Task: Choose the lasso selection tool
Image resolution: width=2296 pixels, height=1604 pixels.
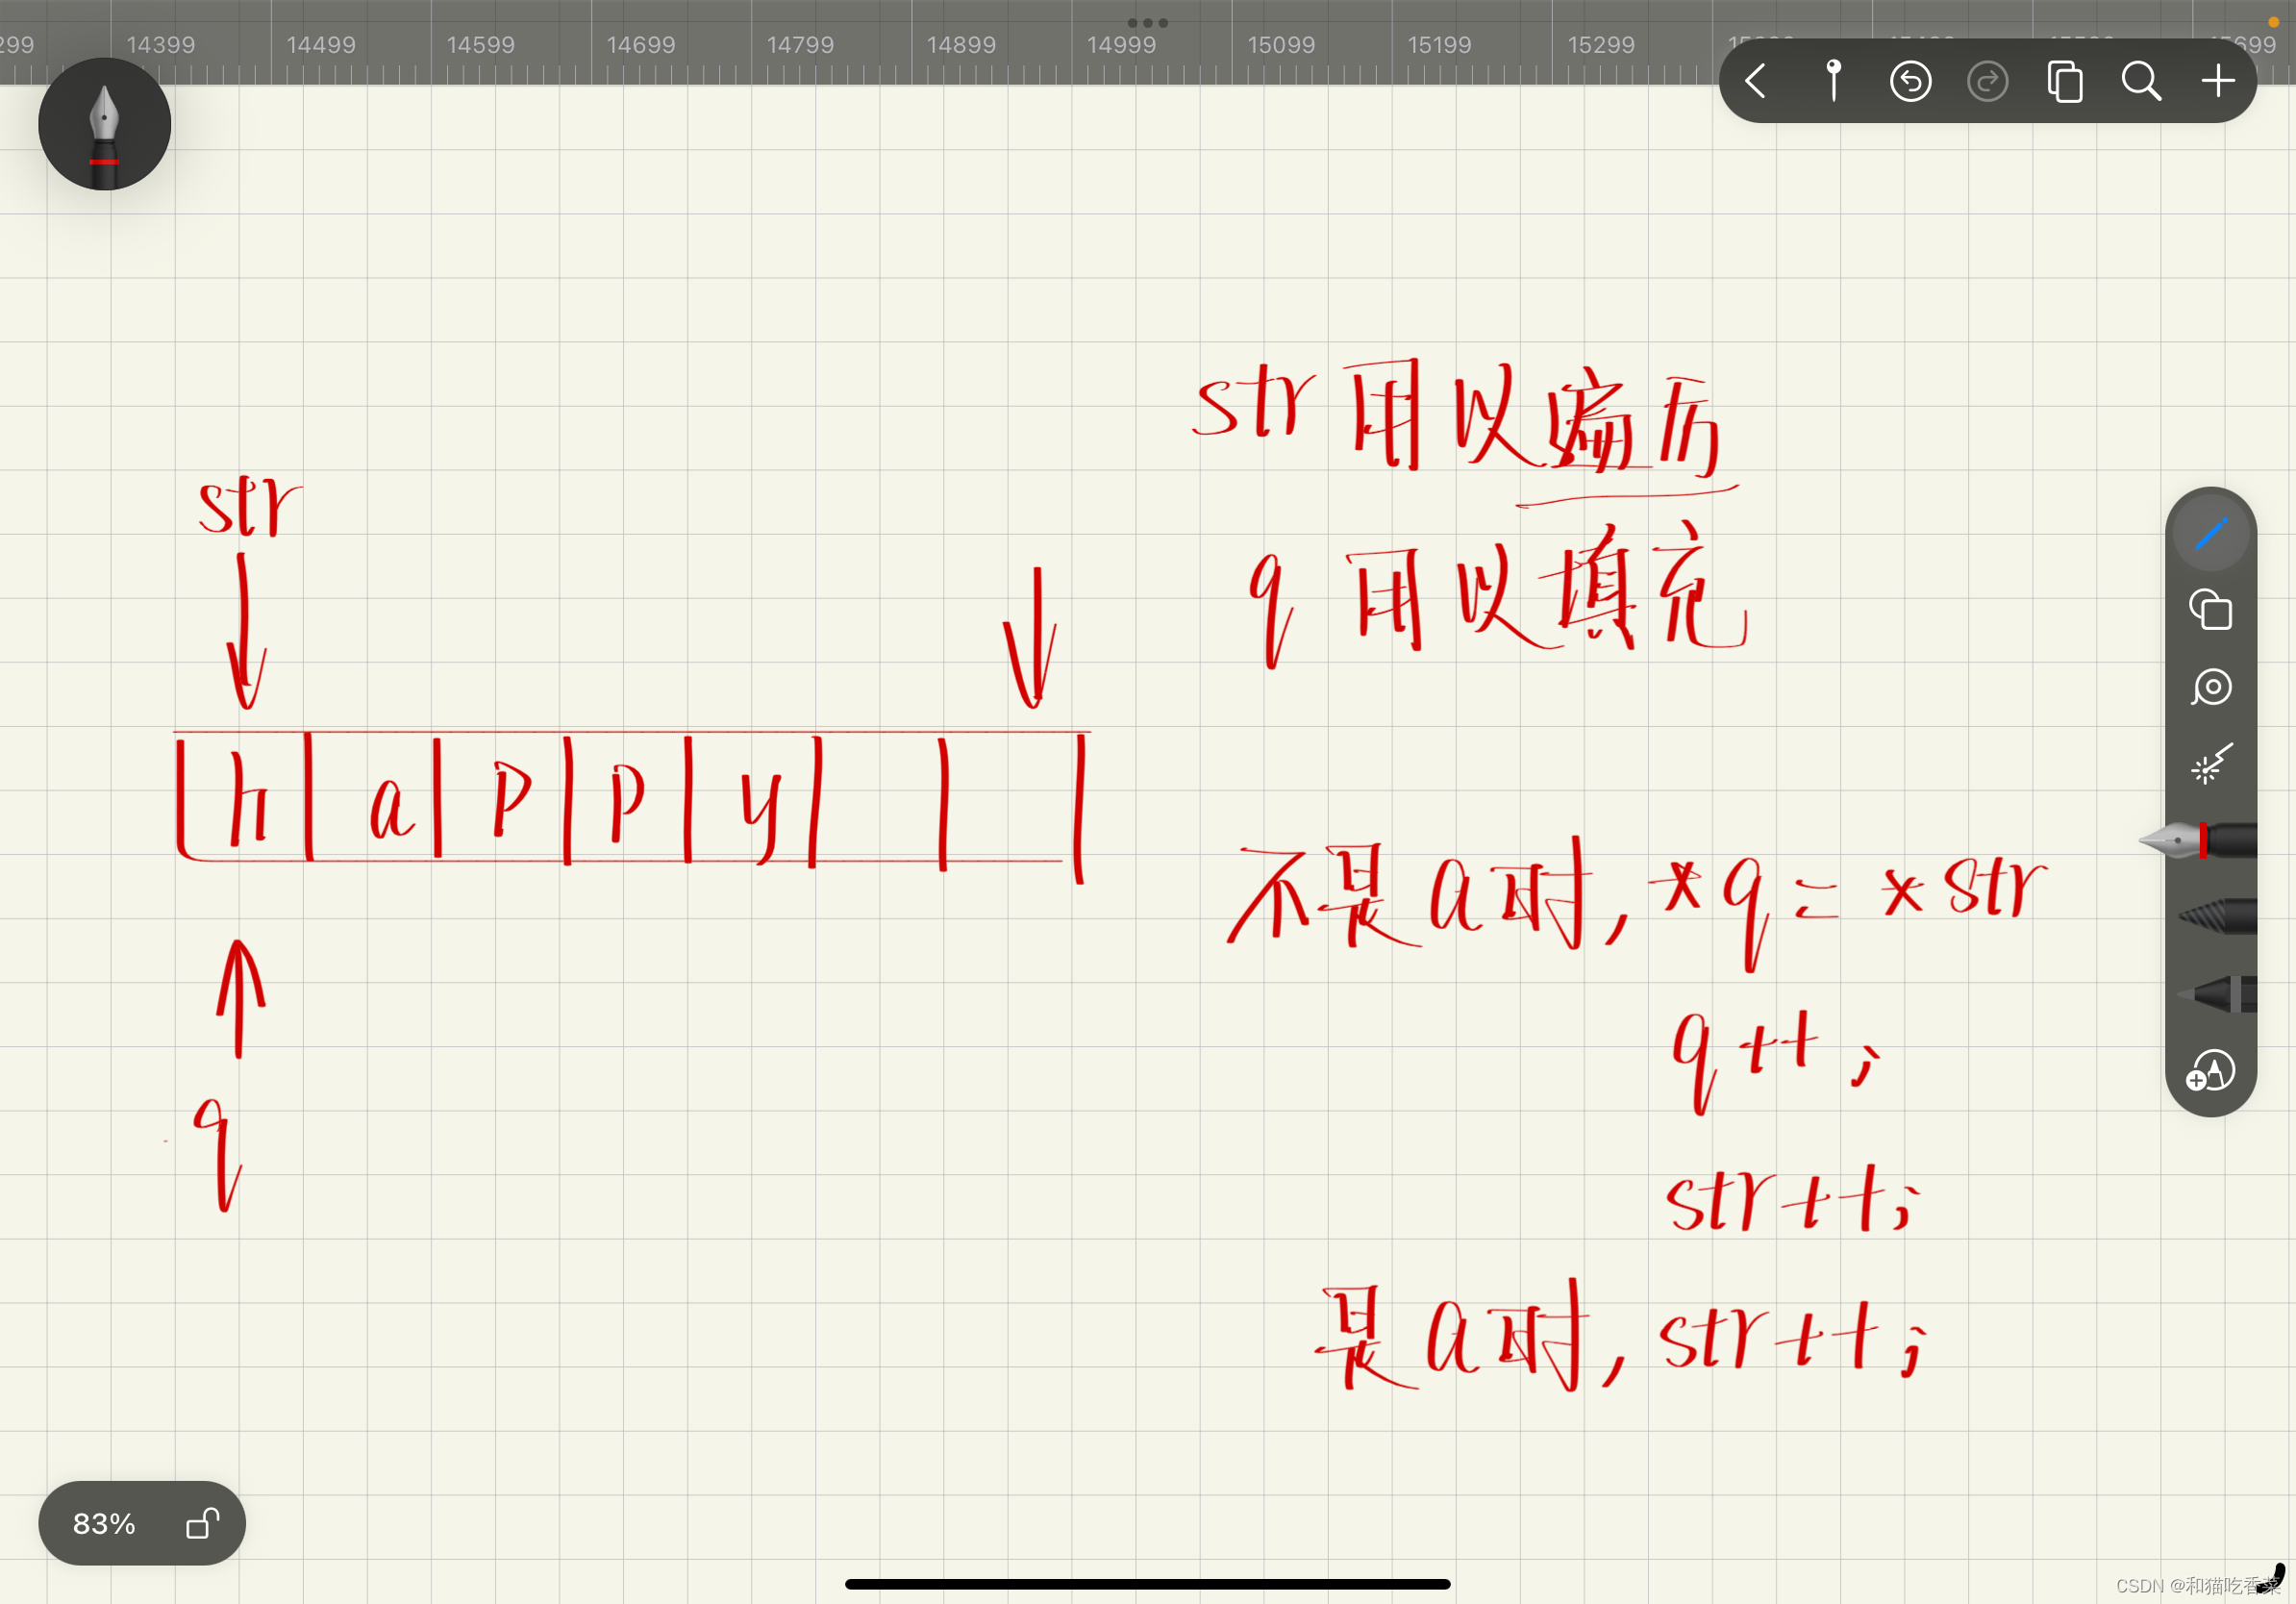Action: coord(2210,688)
